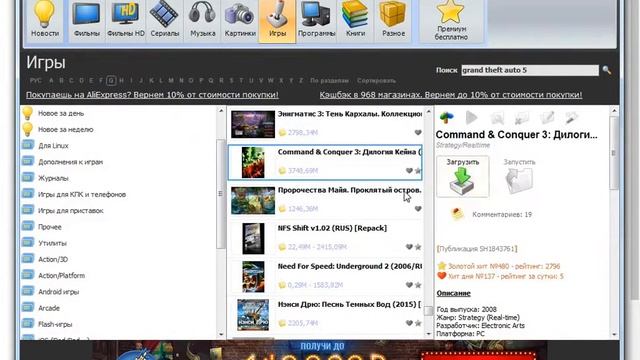
Task: Select letter G in alphabet filter
Action: click(x=111, y=80)
